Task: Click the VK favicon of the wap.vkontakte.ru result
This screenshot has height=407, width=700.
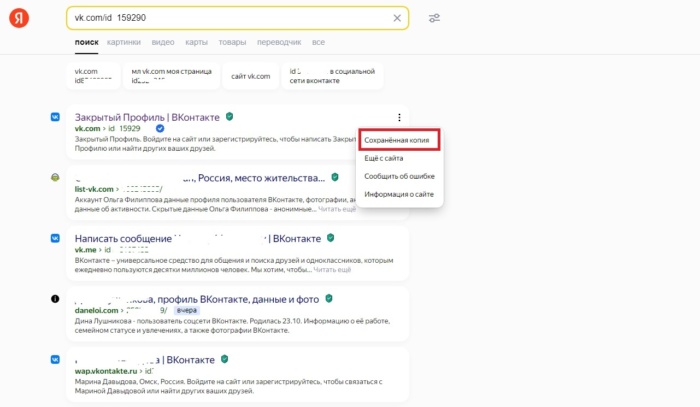Action: click(55, 359)
